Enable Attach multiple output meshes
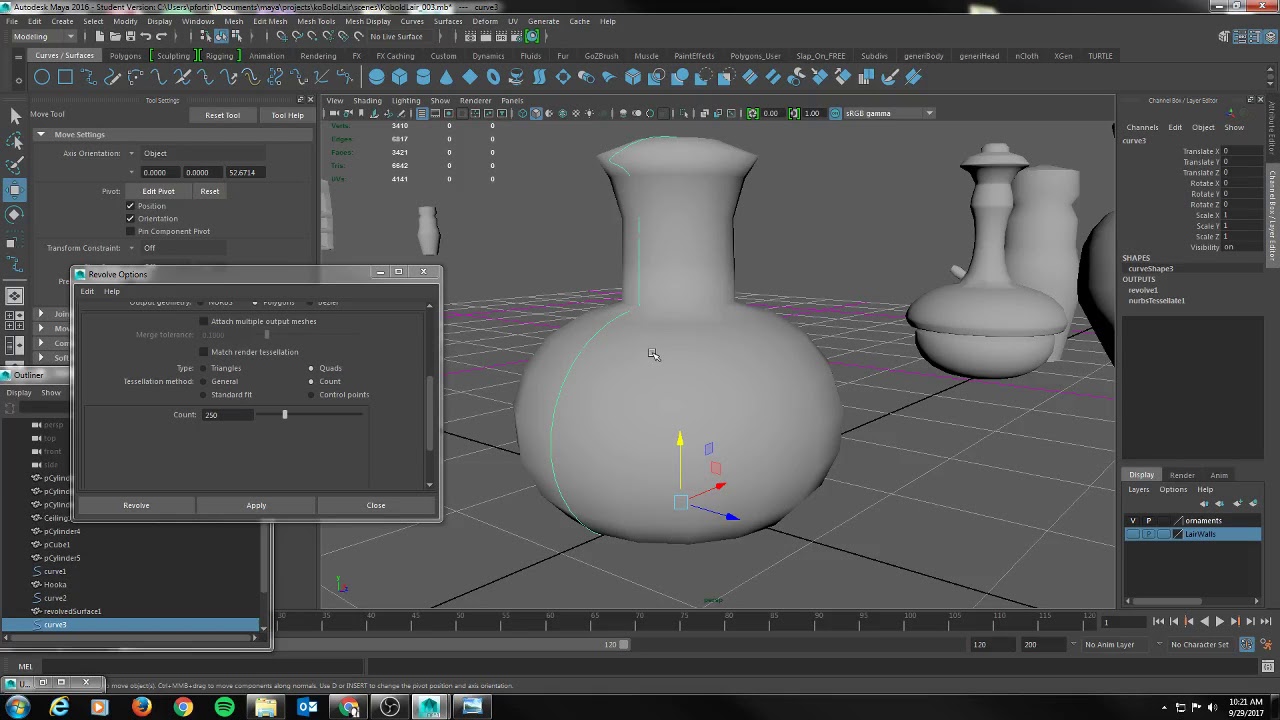Image resolution: width=1280 pixels, height=720 pixels. [204, 321]
